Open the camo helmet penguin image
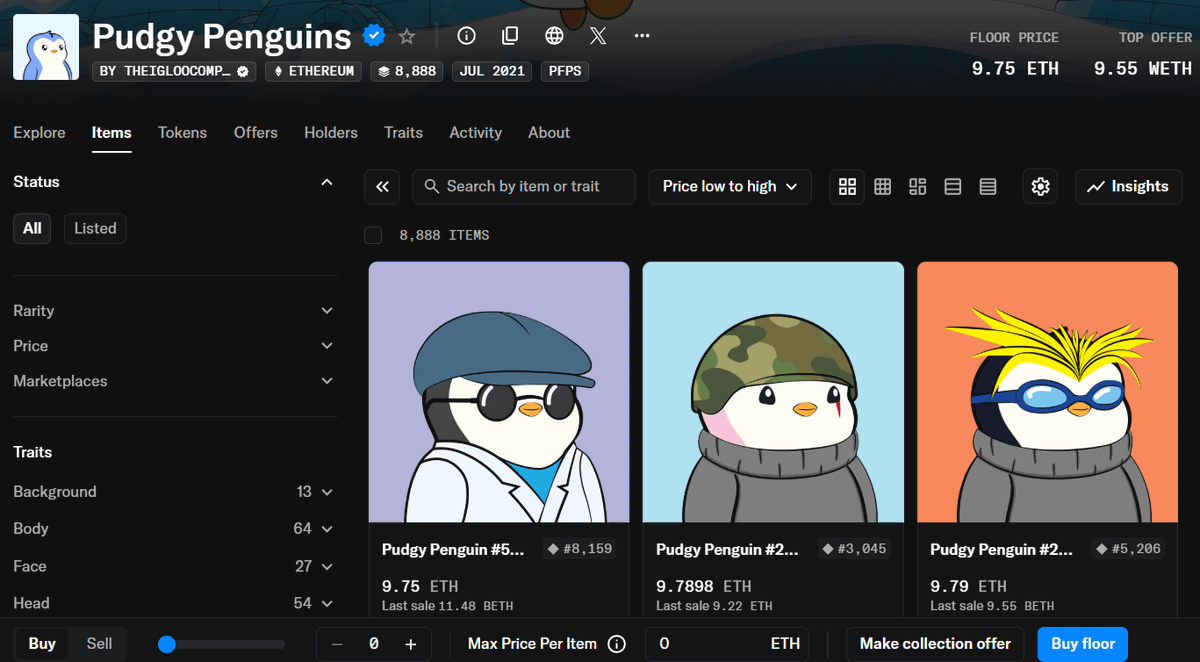The width and height of the screenshot is (1200, 662). (773, 392)
